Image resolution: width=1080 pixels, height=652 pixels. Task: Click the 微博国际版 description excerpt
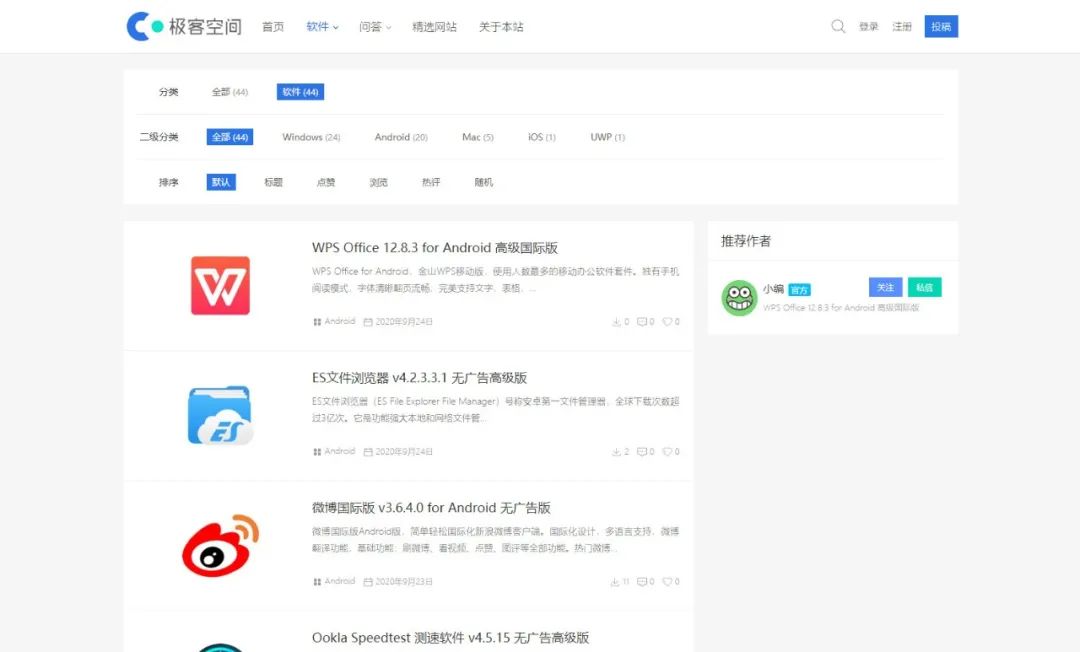pyautogui.click(x=495, y=540)
